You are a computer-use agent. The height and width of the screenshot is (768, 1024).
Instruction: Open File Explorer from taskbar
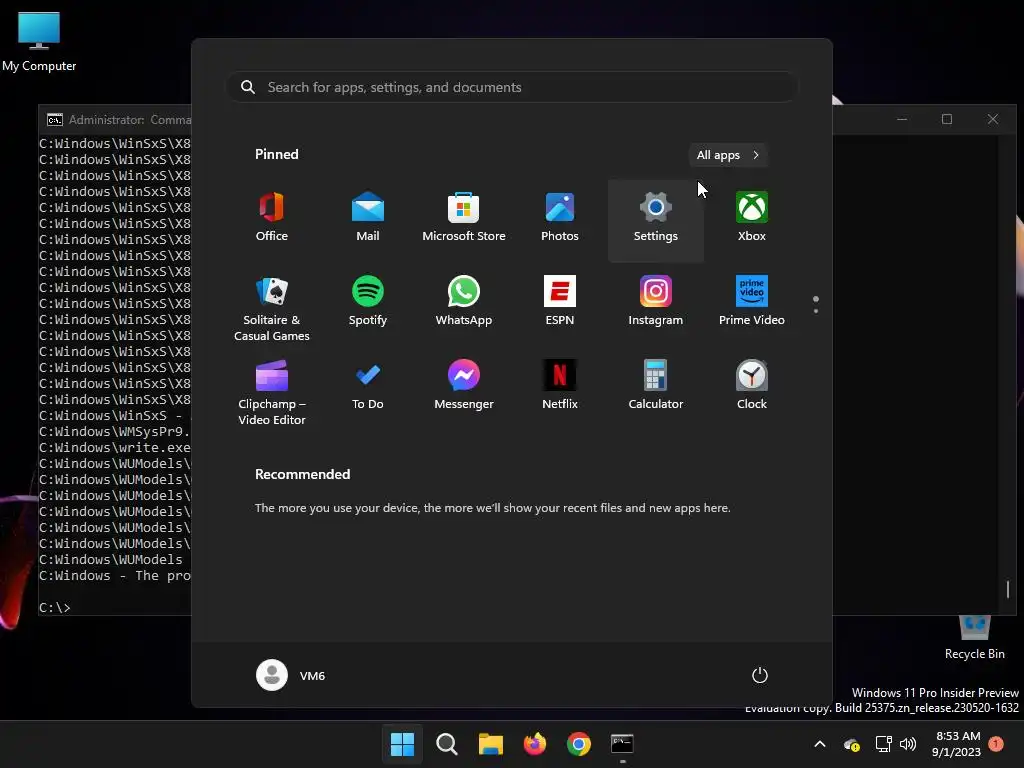490,744
